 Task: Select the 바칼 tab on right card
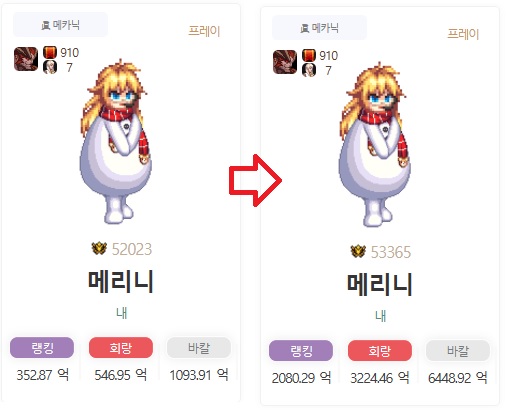(x=458, y=351)
